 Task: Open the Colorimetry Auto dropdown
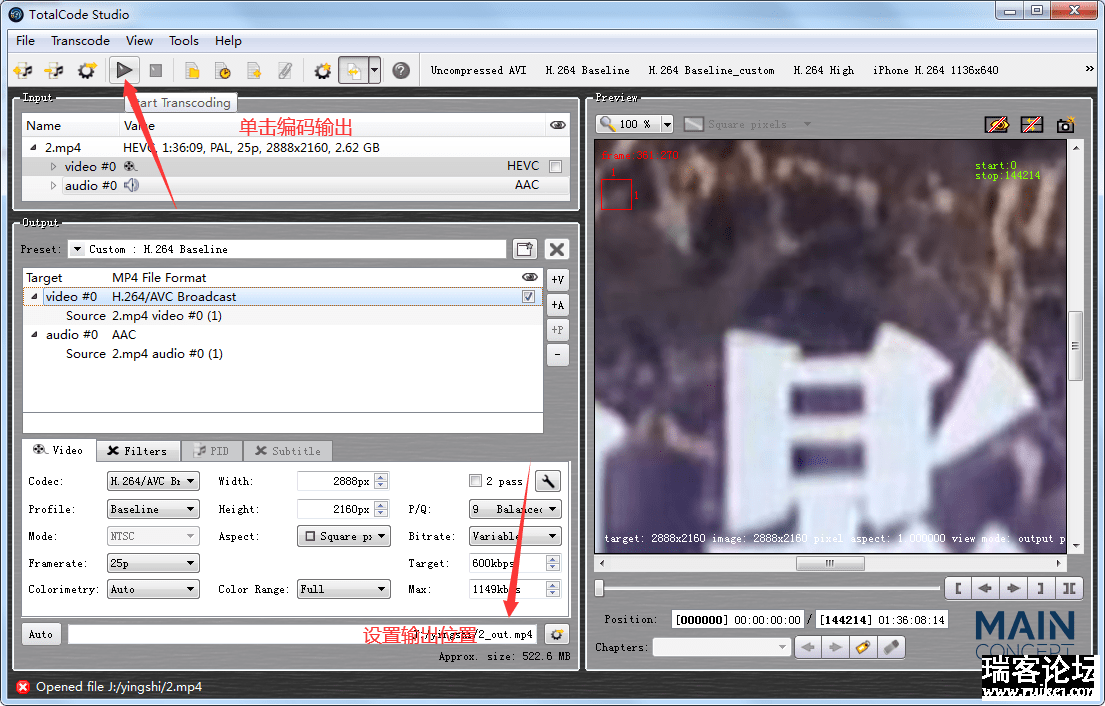(x=153, y=589)
